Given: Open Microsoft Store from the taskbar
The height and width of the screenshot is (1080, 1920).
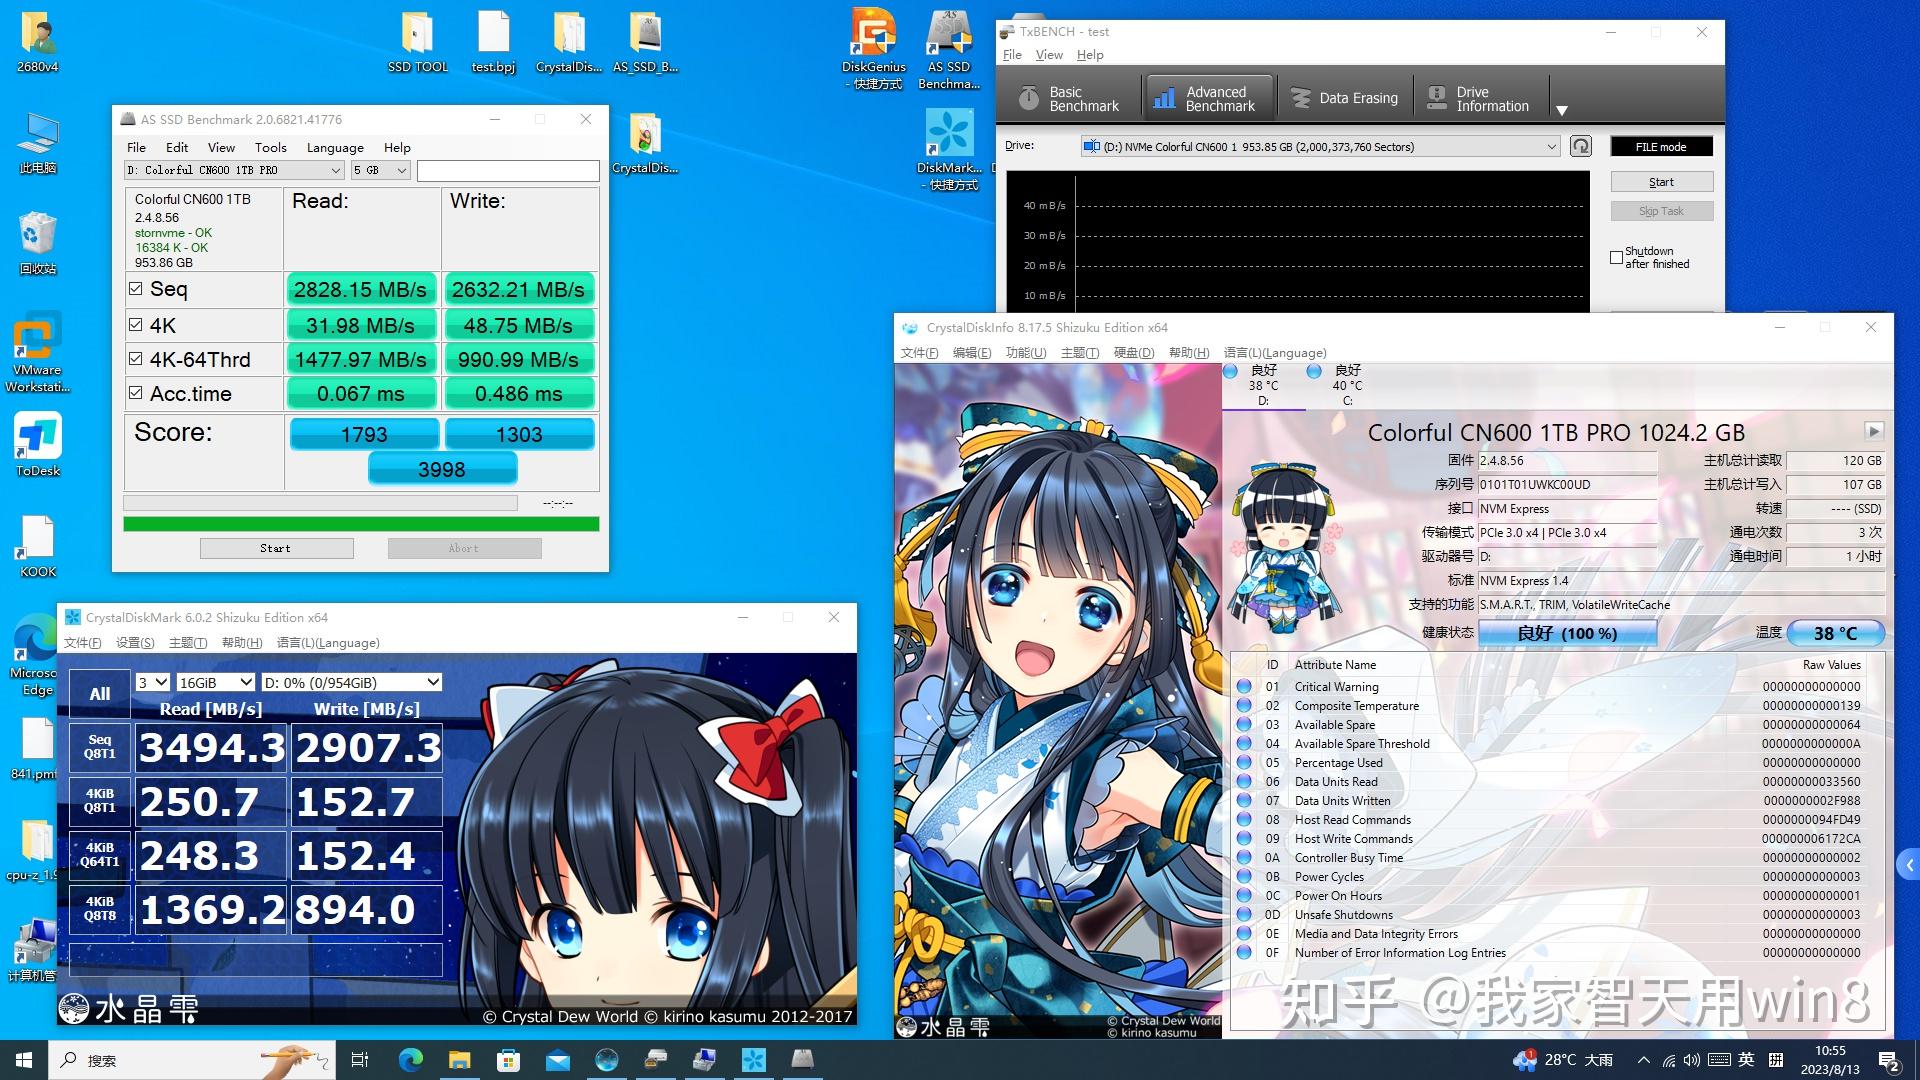Looking at the screenshot, I should pyautogui.click(x=508, y=1060).
